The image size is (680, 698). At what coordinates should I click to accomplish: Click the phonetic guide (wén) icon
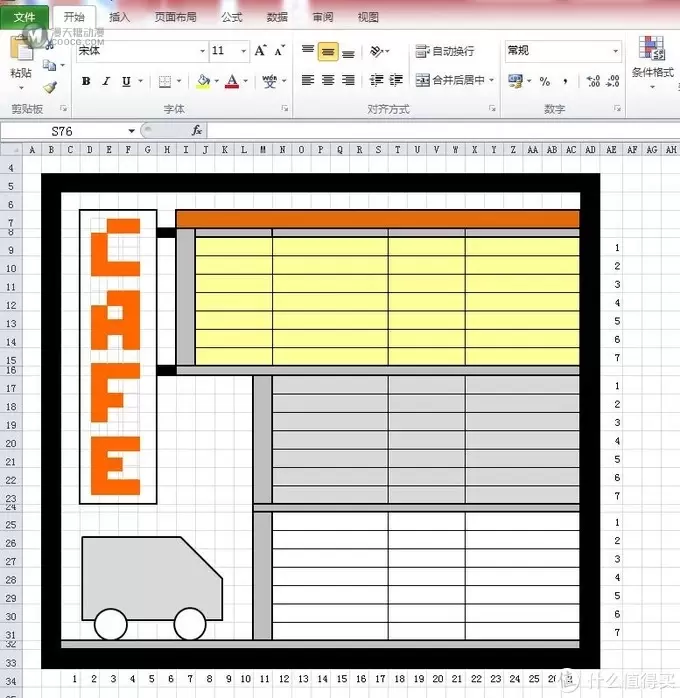pos(269,81)
